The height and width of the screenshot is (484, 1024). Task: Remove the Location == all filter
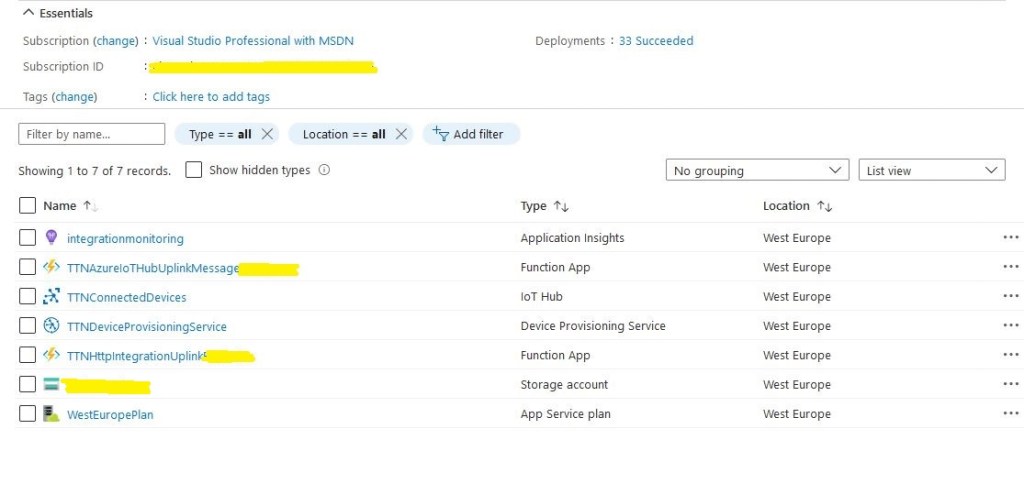tap(400, 134)
